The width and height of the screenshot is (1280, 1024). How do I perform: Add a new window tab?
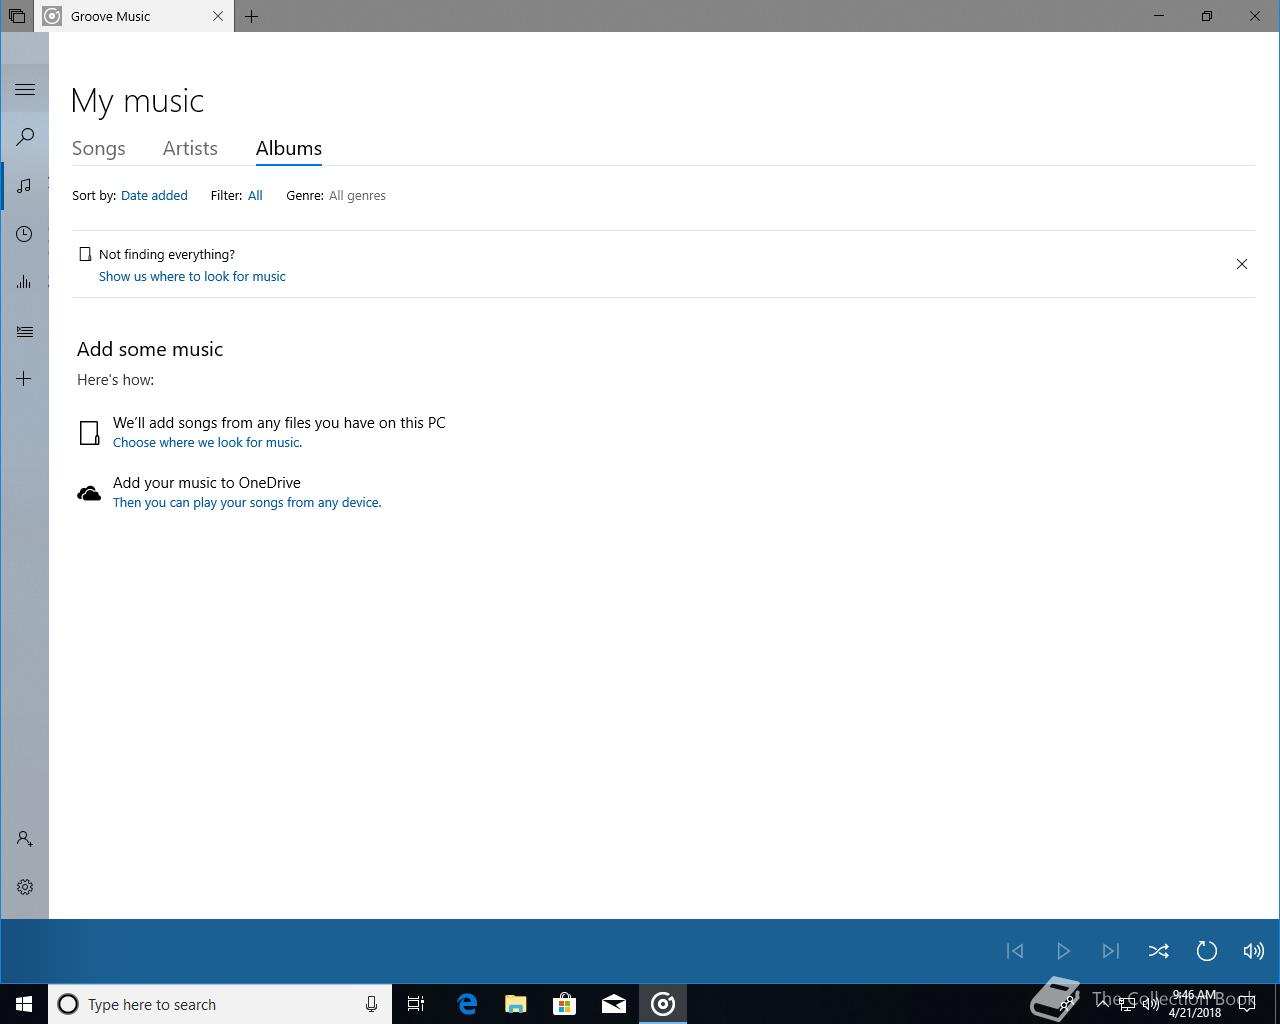pos(251,16)
